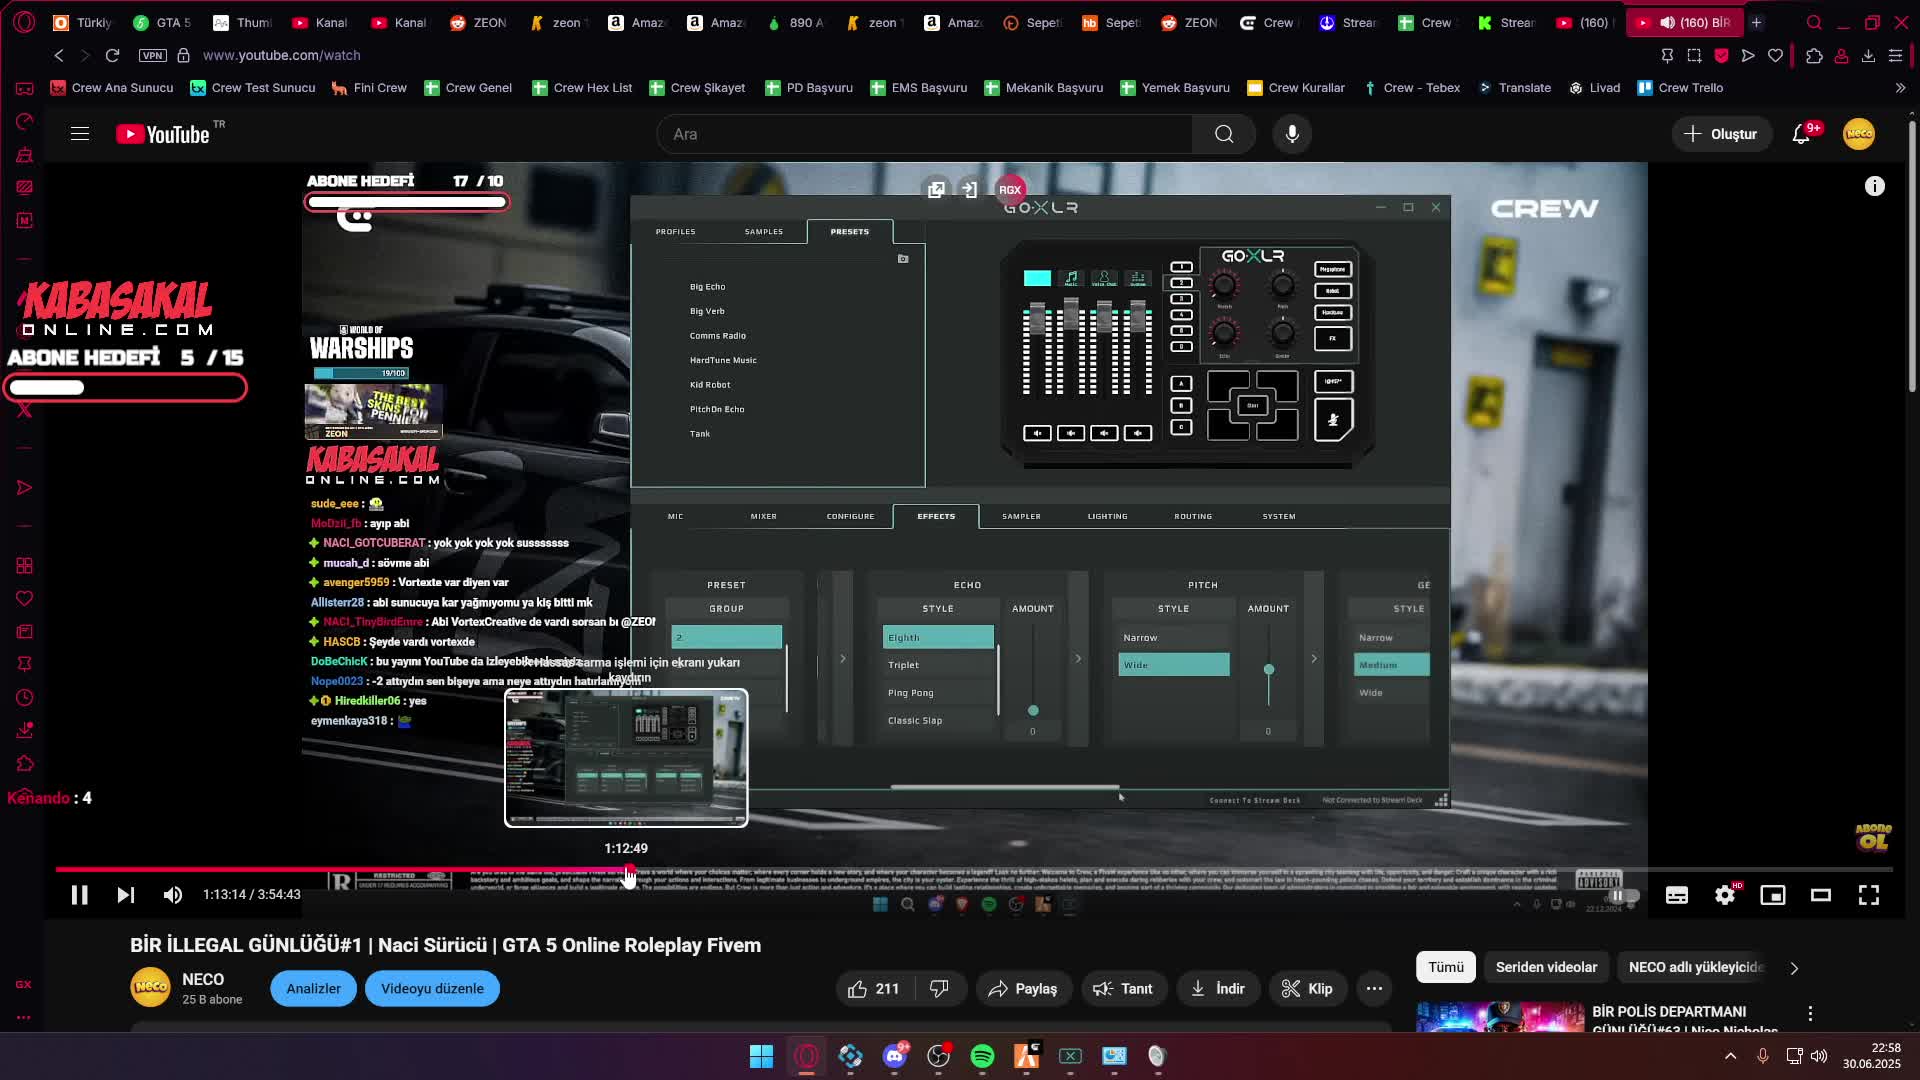Open browser downloads icon
The image size is (1920, 1080).
tap(1868, 55)
